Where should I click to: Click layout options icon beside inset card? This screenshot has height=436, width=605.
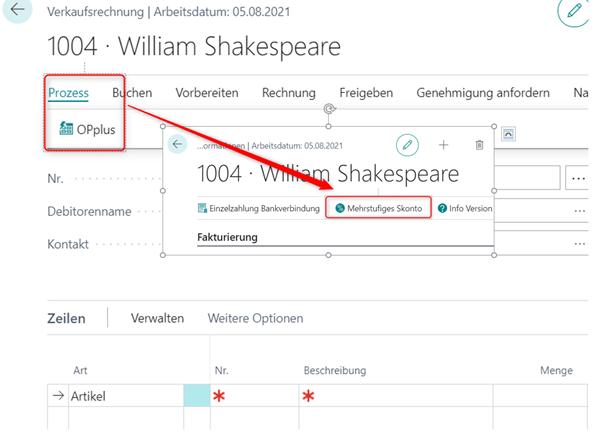click(x=508, y=134)
